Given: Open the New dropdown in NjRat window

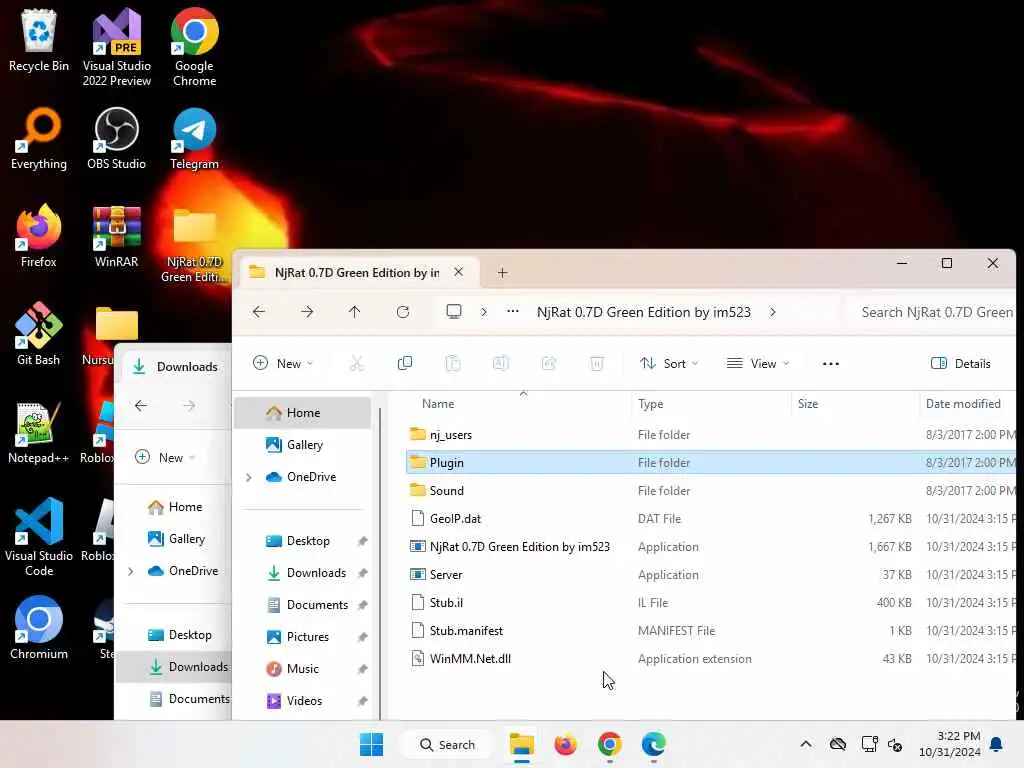Looking at the screenshot, I should [x=283, y=363].
